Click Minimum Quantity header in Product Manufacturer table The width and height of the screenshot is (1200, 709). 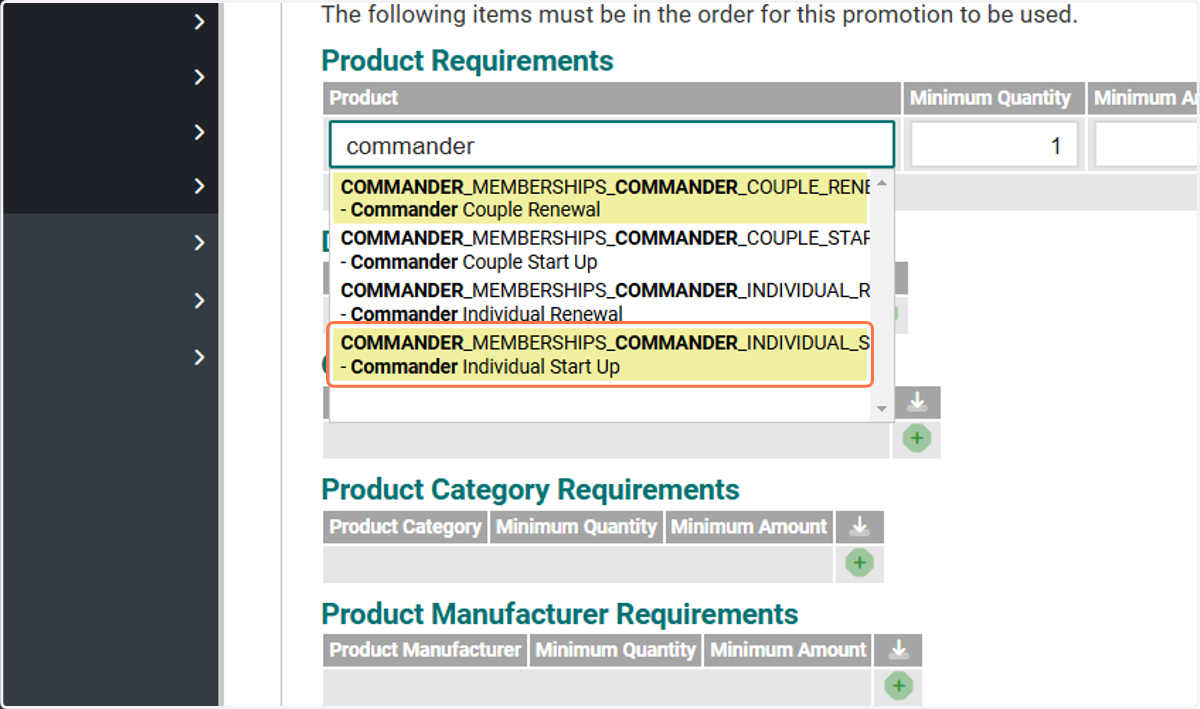click(x=616, y=650)
